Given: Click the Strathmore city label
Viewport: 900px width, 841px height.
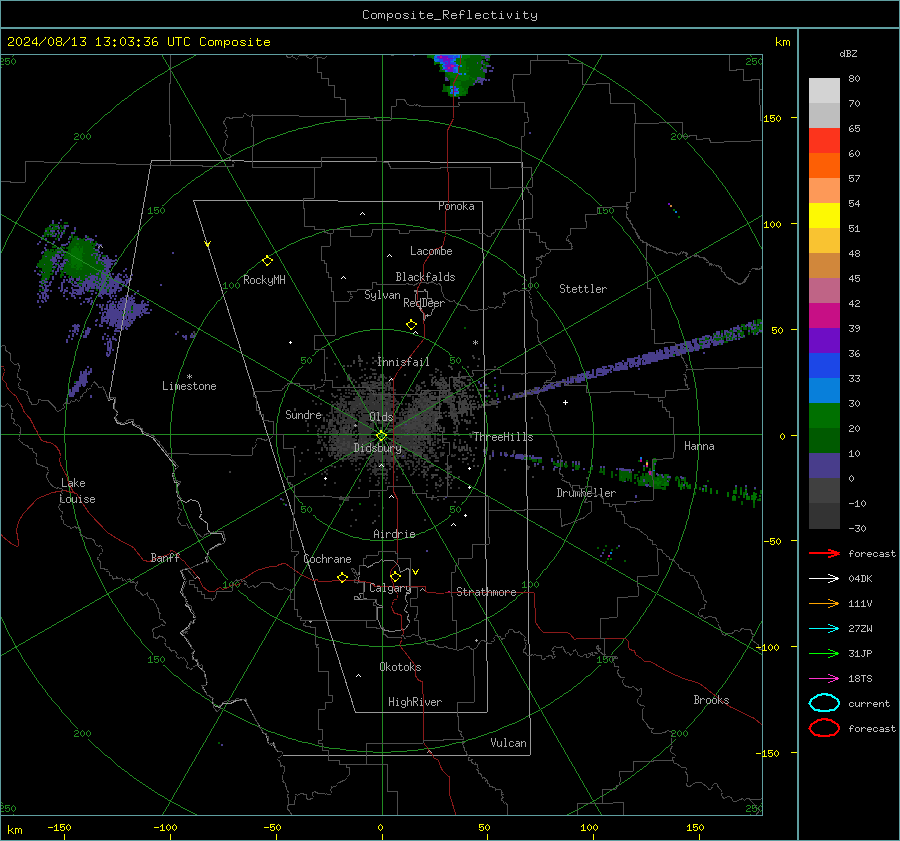Looking at the screenshot, I should [x=486, y=592].
